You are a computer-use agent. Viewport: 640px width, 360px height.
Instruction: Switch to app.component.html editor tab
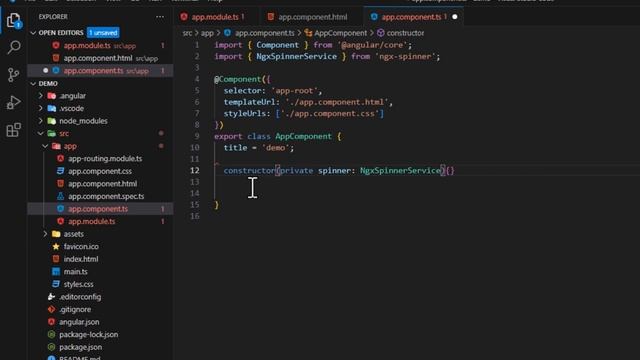coord(313,17)
